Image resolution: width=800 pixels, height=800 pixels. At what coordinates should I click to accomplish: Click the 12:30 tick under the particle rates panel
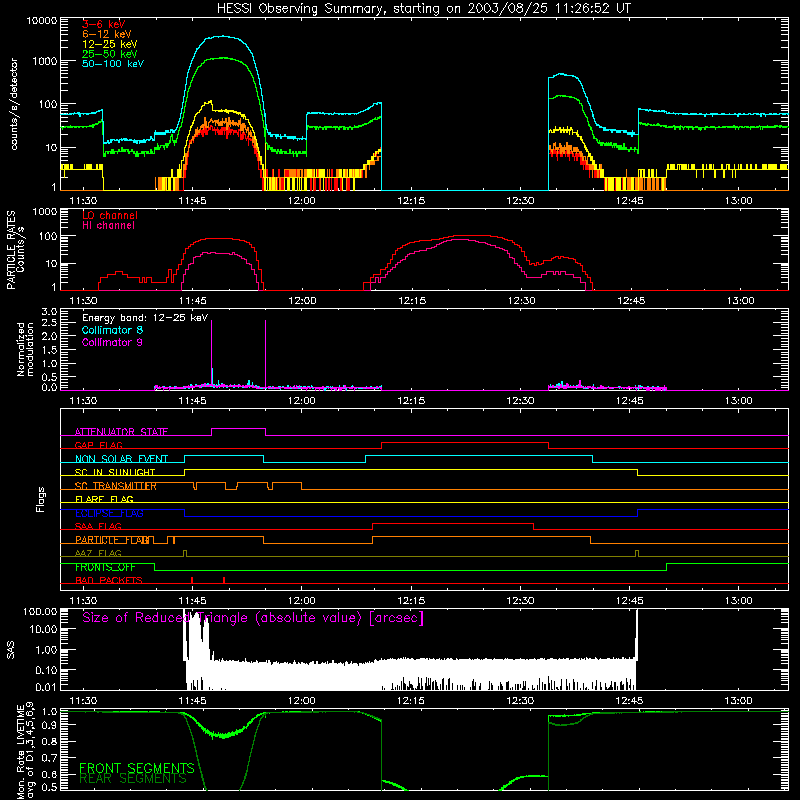521,301
